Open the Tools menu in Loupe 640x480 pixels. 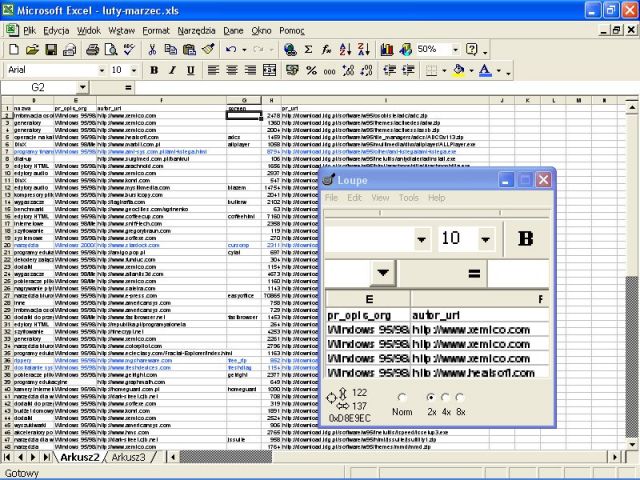409,198
